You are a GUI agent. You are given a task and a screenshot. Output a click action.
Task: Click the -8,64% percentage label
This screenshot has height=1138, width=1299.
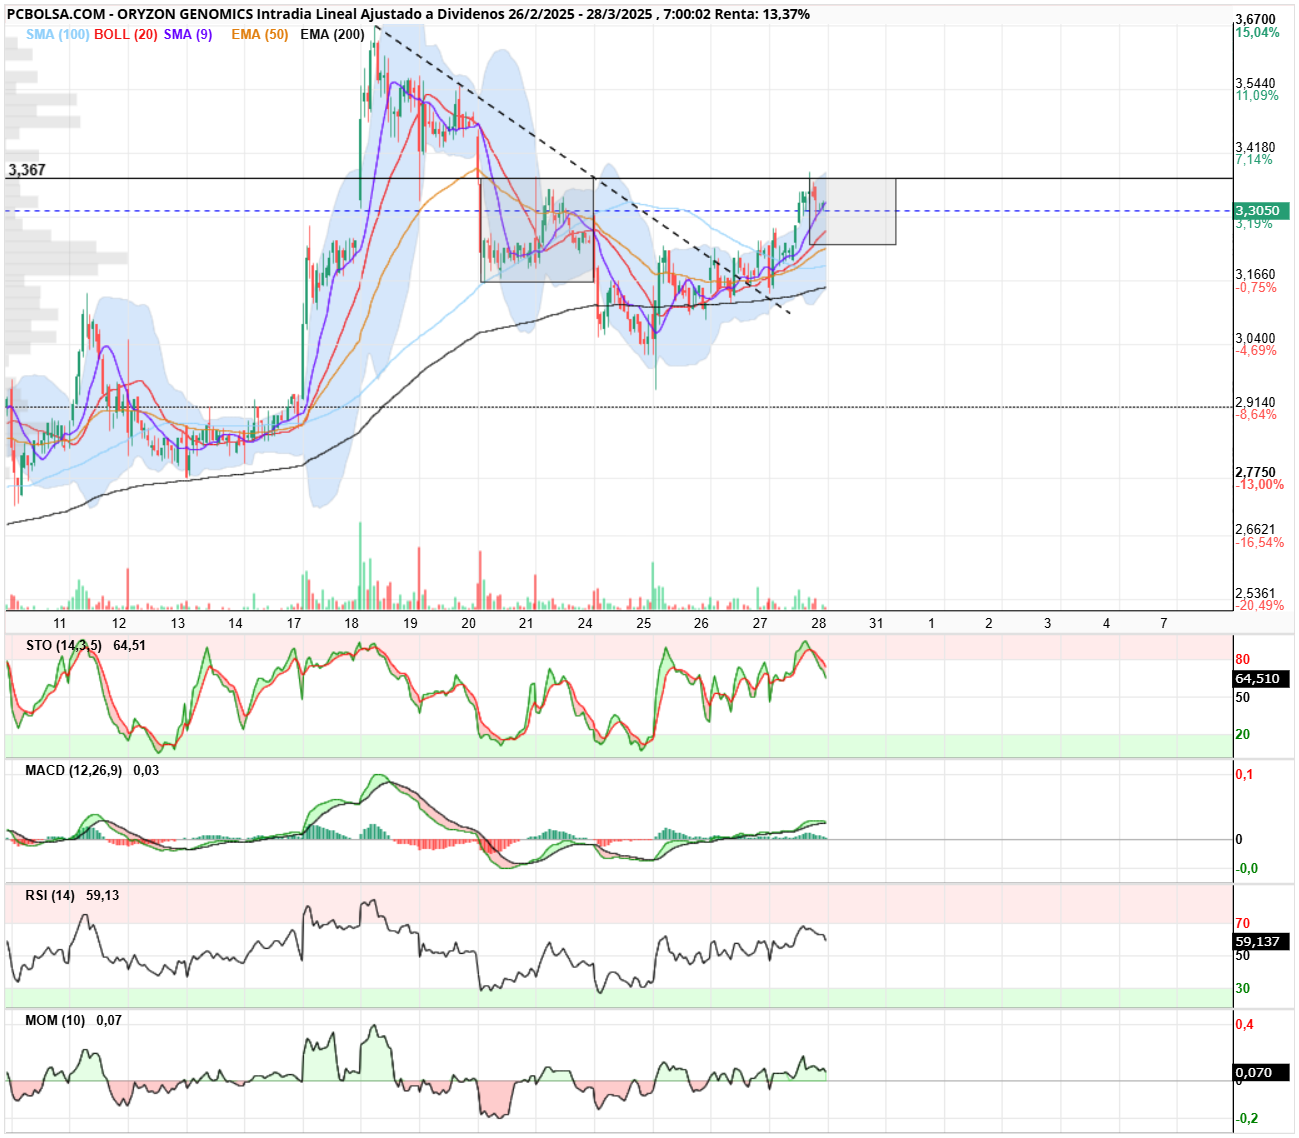tap(1256, 415)
